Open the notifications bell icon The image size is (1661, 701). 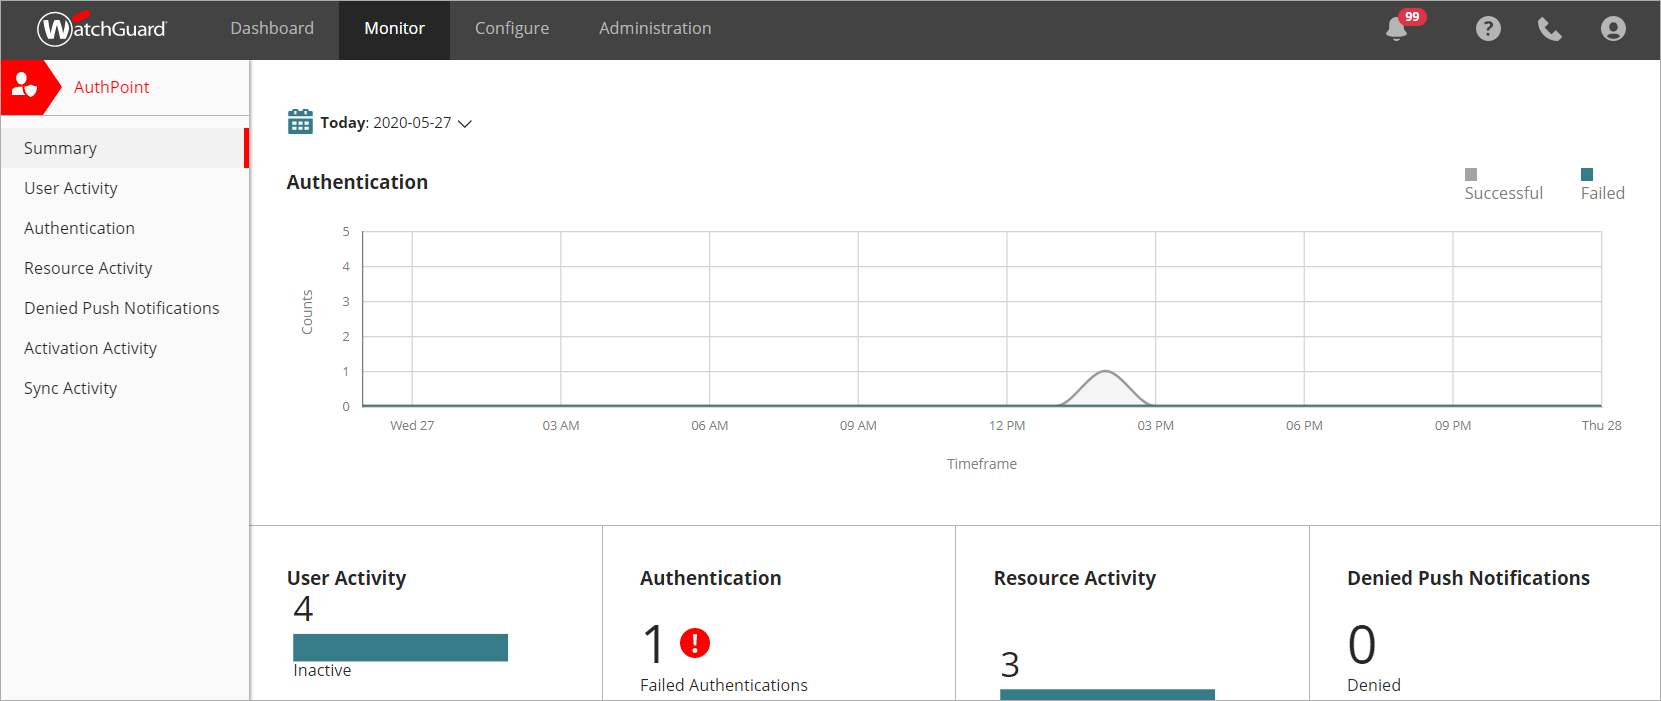(x=1397, y=29)
